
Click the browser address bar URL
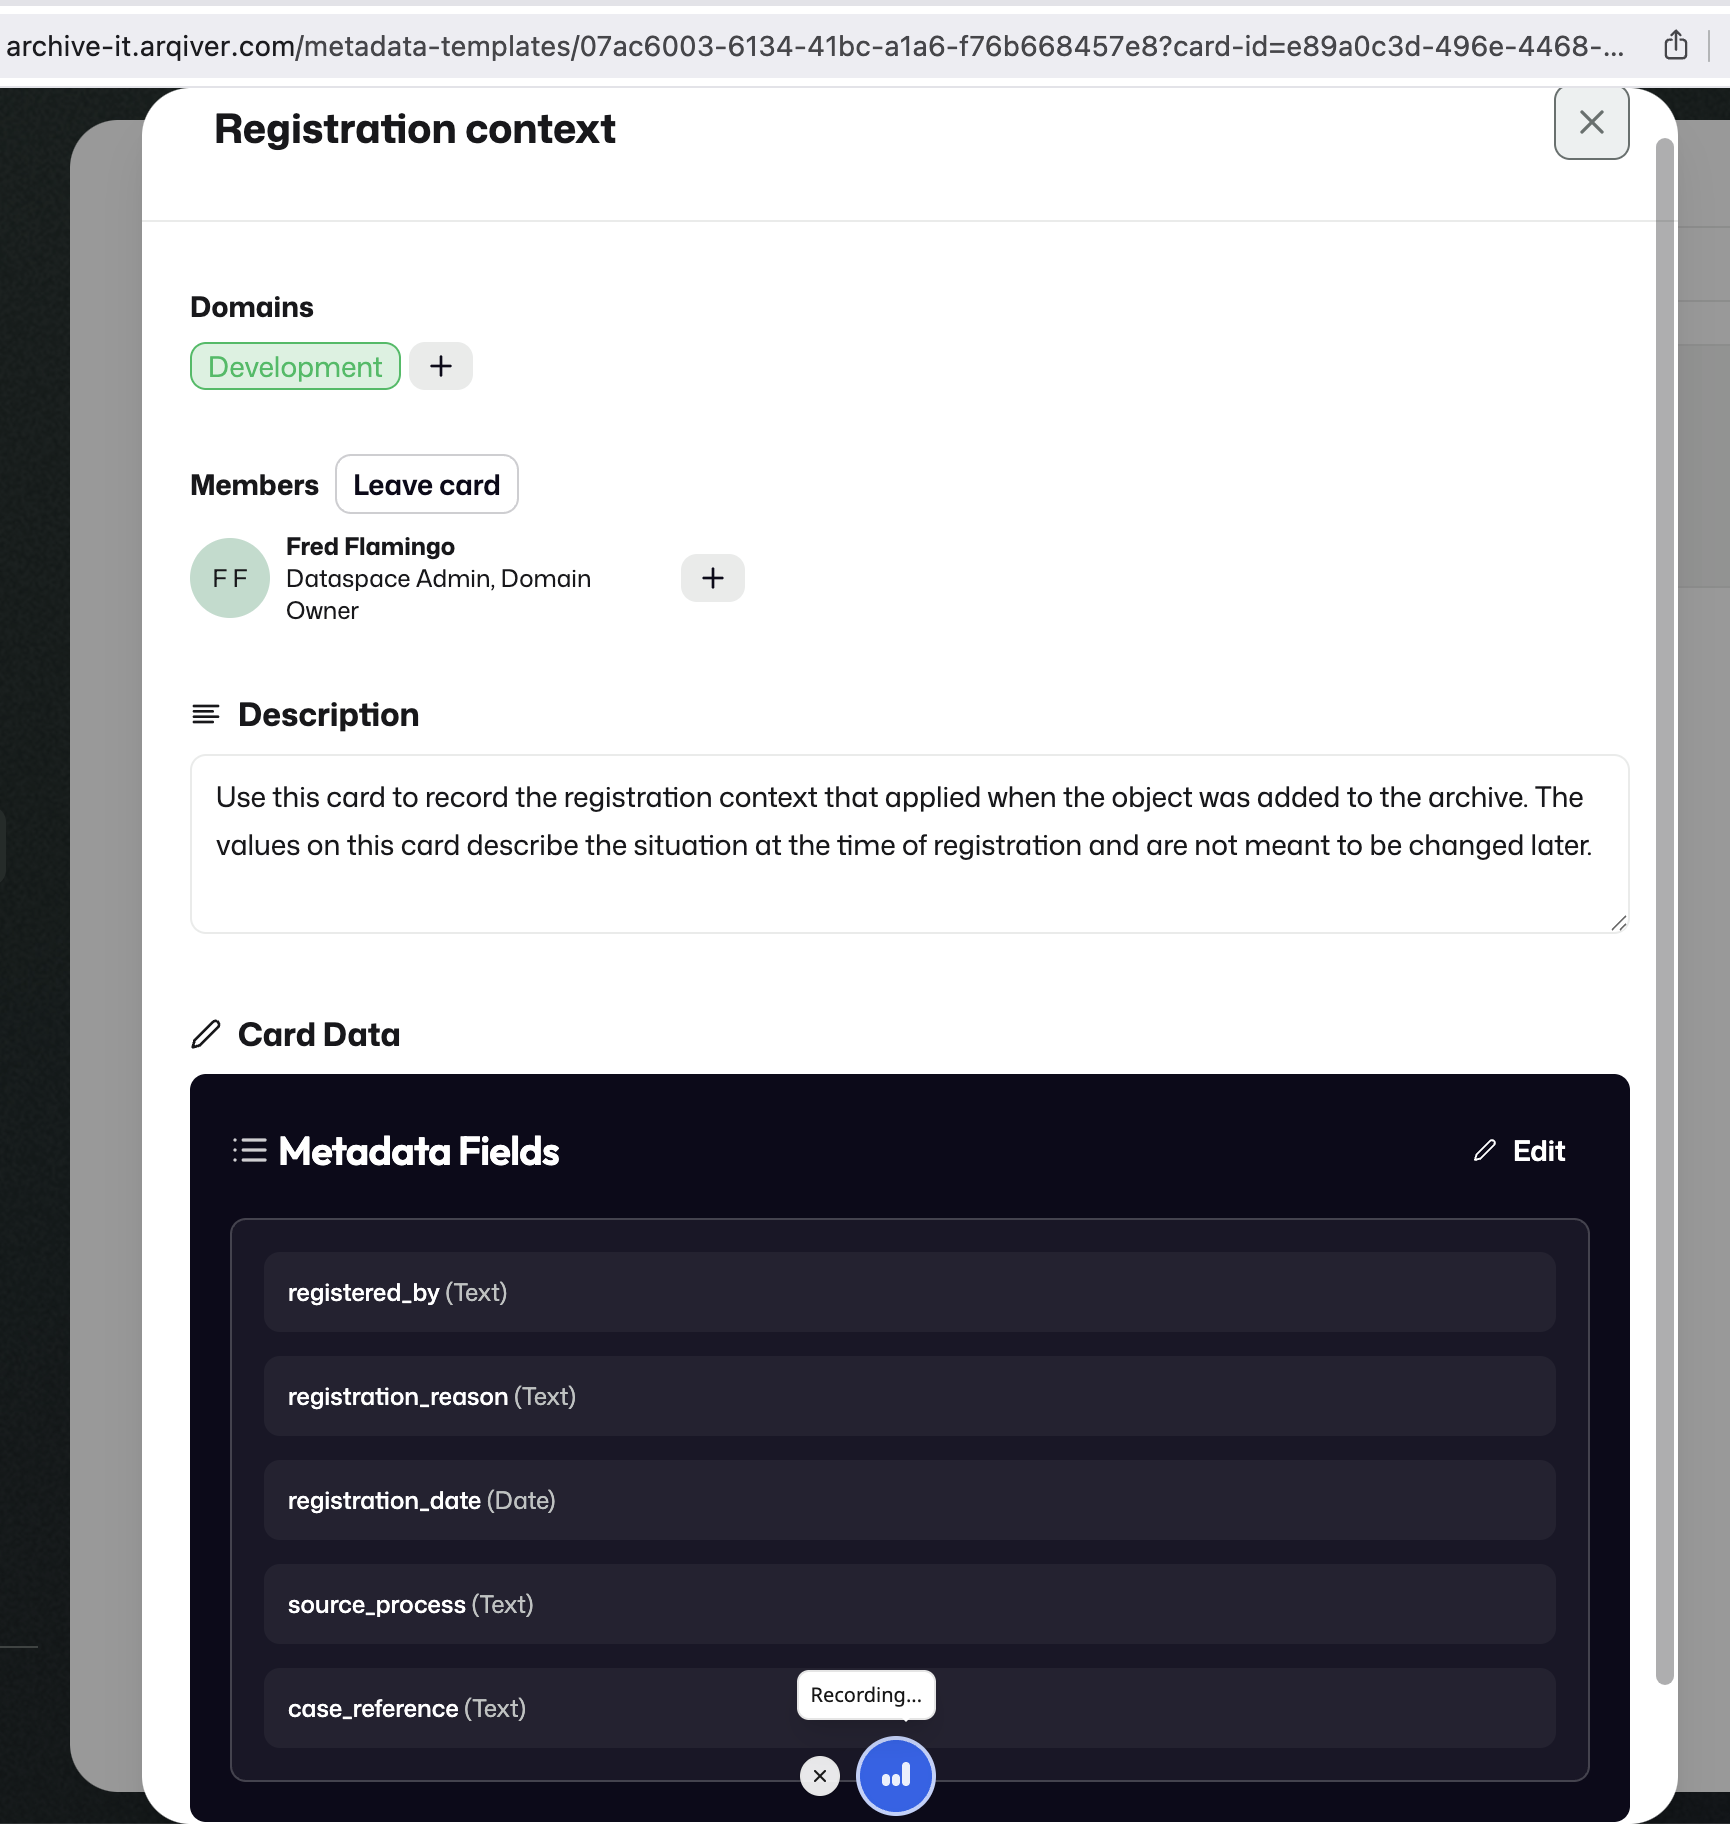tap(815, 46)
